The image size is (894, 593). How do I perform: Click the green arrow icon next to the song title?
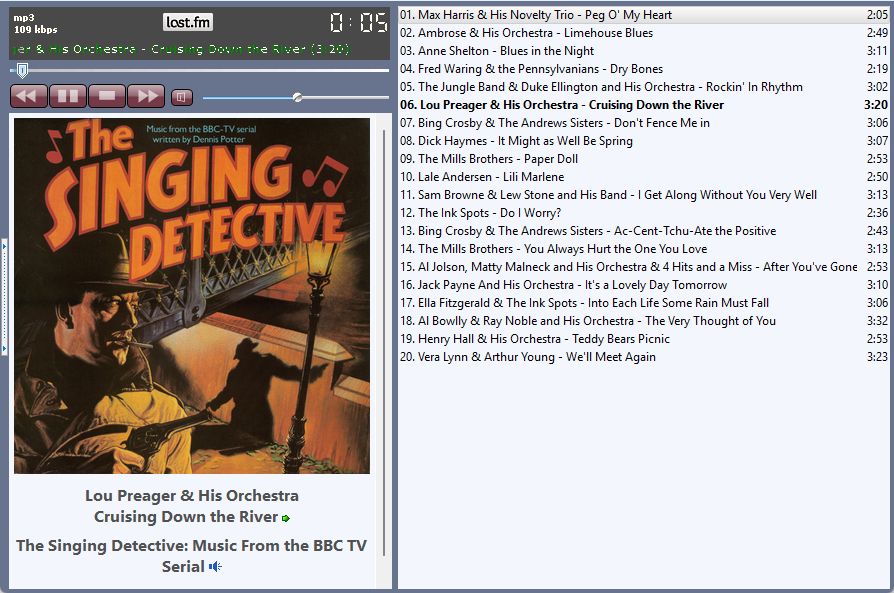pos(286,518)
